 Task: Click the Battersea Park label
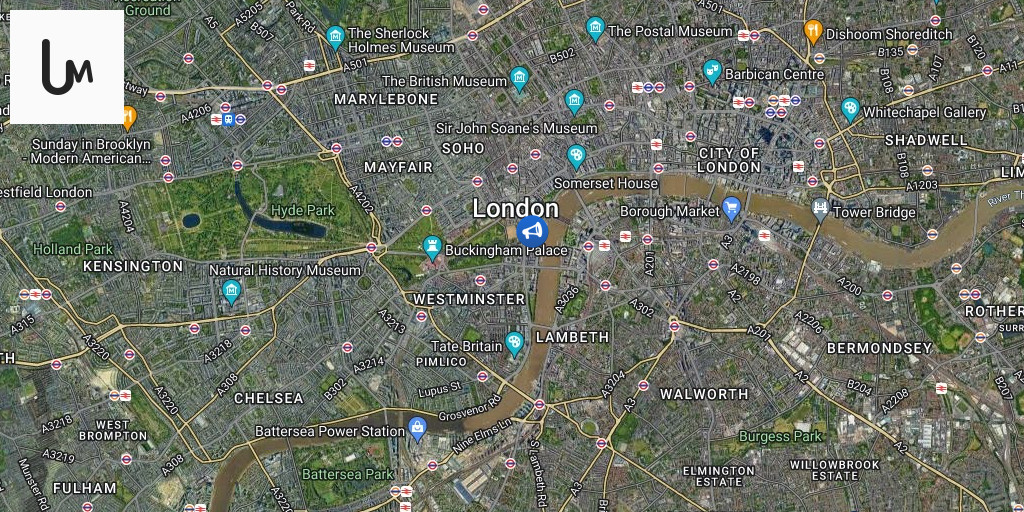coord(348,474)
